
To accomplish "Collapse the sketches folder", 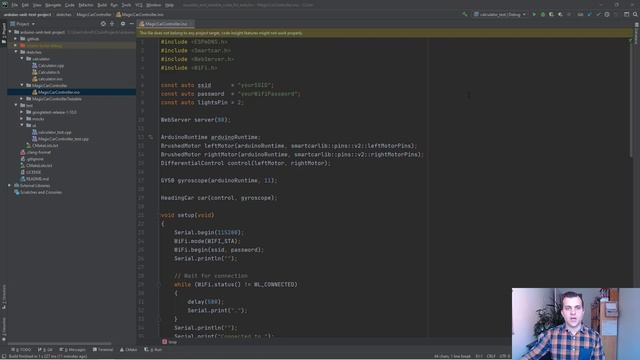I will click(x=16, y=52).
